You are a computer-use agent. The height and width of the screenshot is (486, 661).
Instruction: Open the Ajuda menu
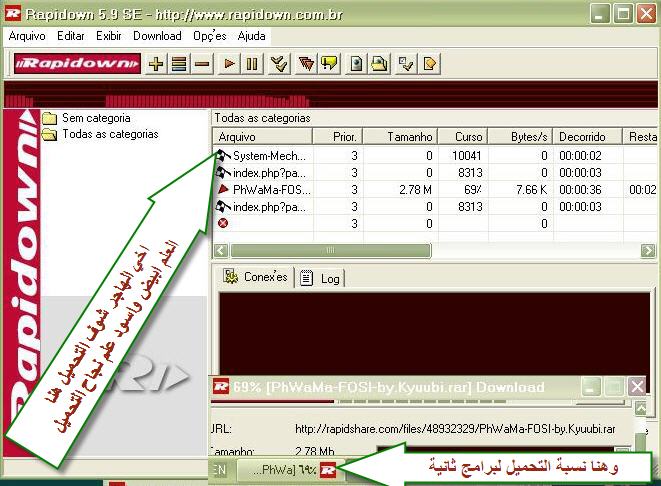pyautogui.click(x=251, y=35)
